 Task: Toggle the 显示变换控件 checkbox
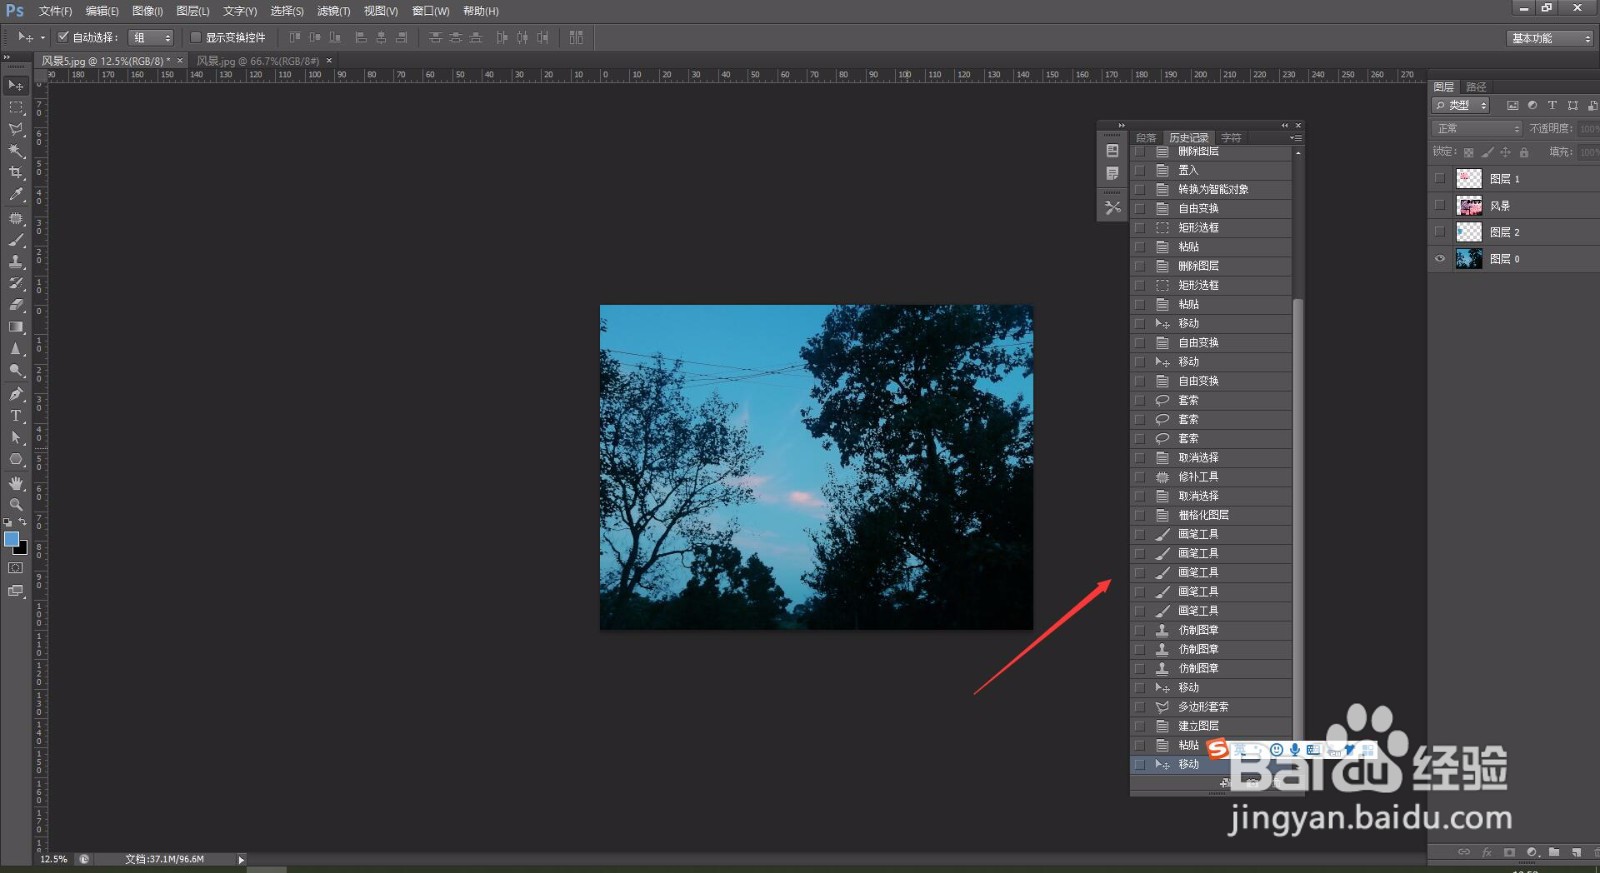coord(196,37)
